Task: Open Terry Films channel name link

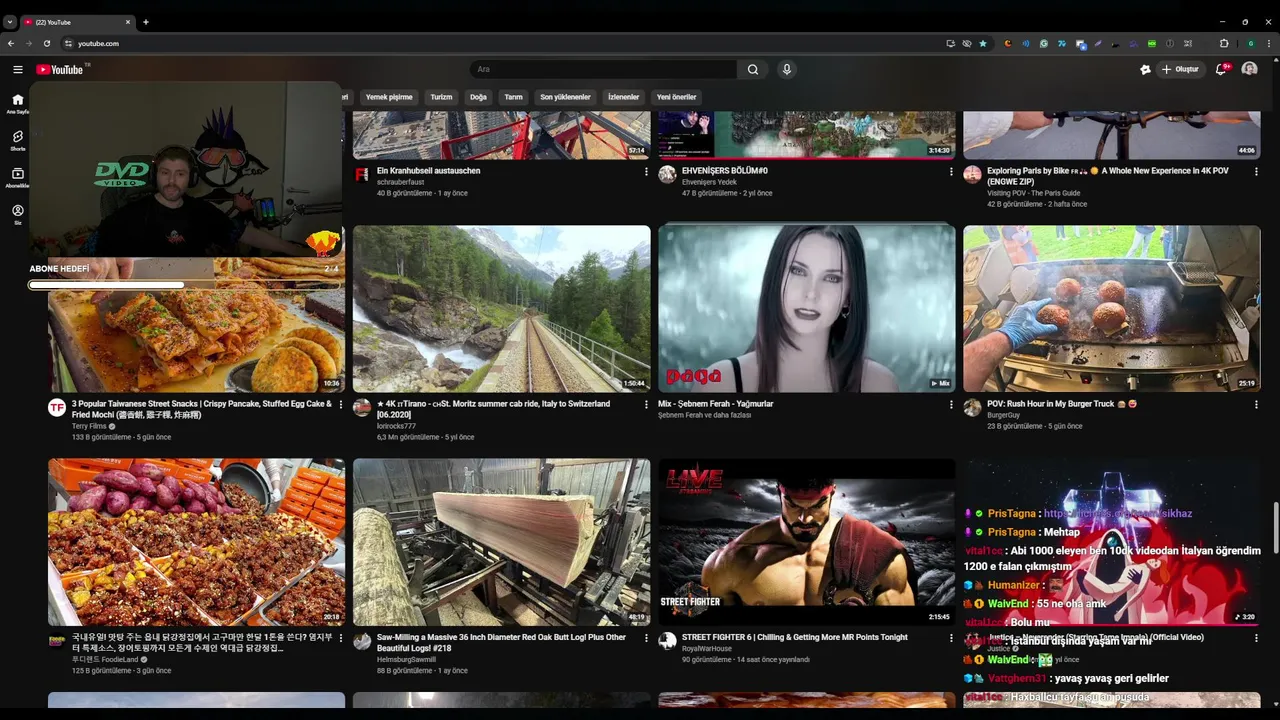Action: tap(89, 426)
